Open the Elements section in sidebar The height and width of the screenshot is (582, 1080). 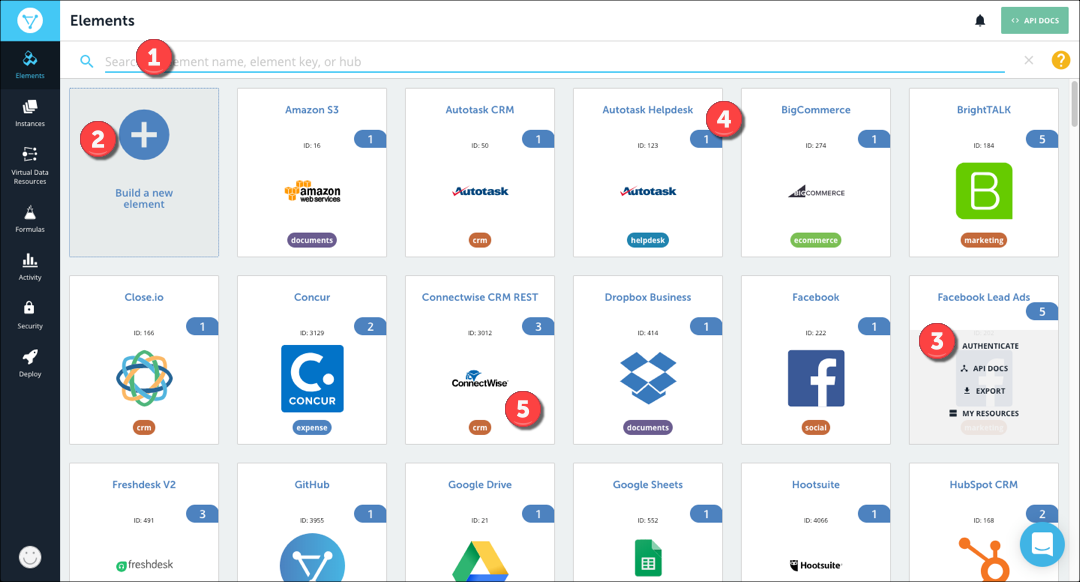click(x=30, y=65)
